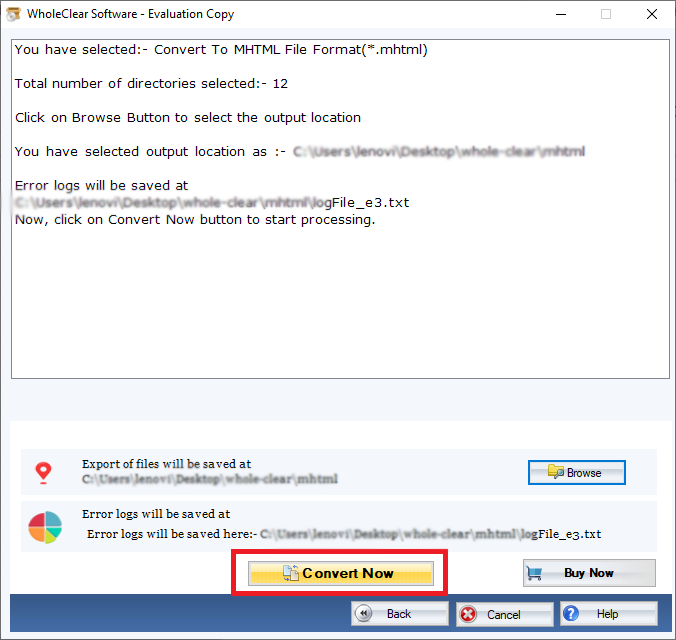This screenshot has height=640, width=676.
Task: Click inside the conversion log text area
Action: tap(340, 300)
